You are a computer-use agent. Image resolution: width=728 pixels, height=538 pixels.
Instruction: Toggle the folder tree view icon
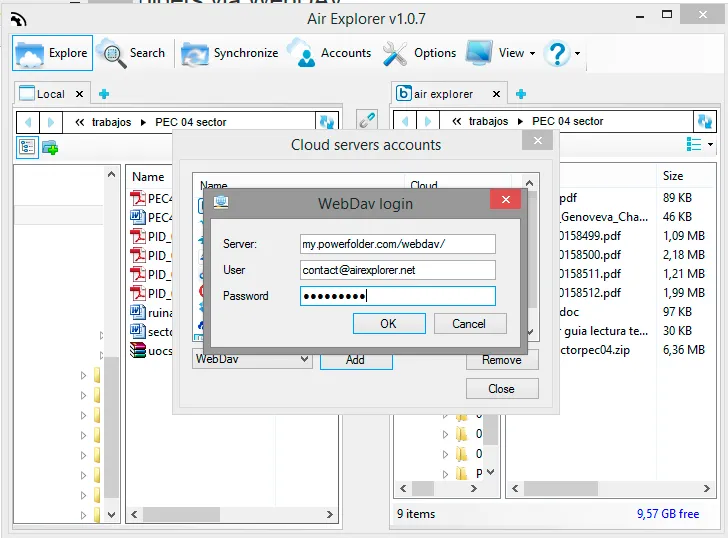pyautogui.click(x=27, y=148)
